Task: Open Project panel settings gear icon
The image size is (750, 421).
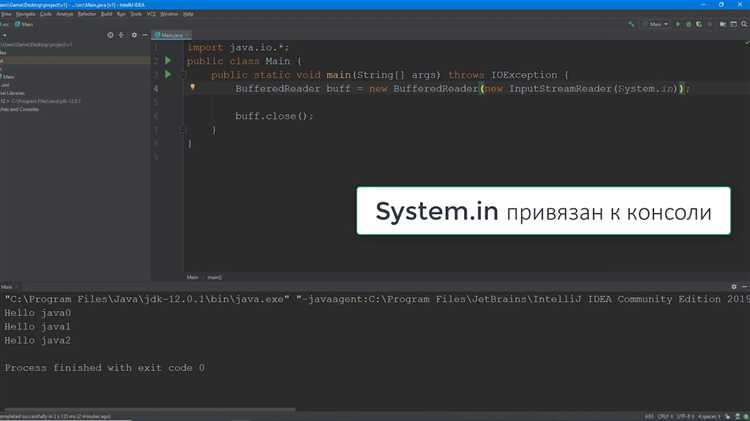Action: pyautogui.click(x=134, y=35)
